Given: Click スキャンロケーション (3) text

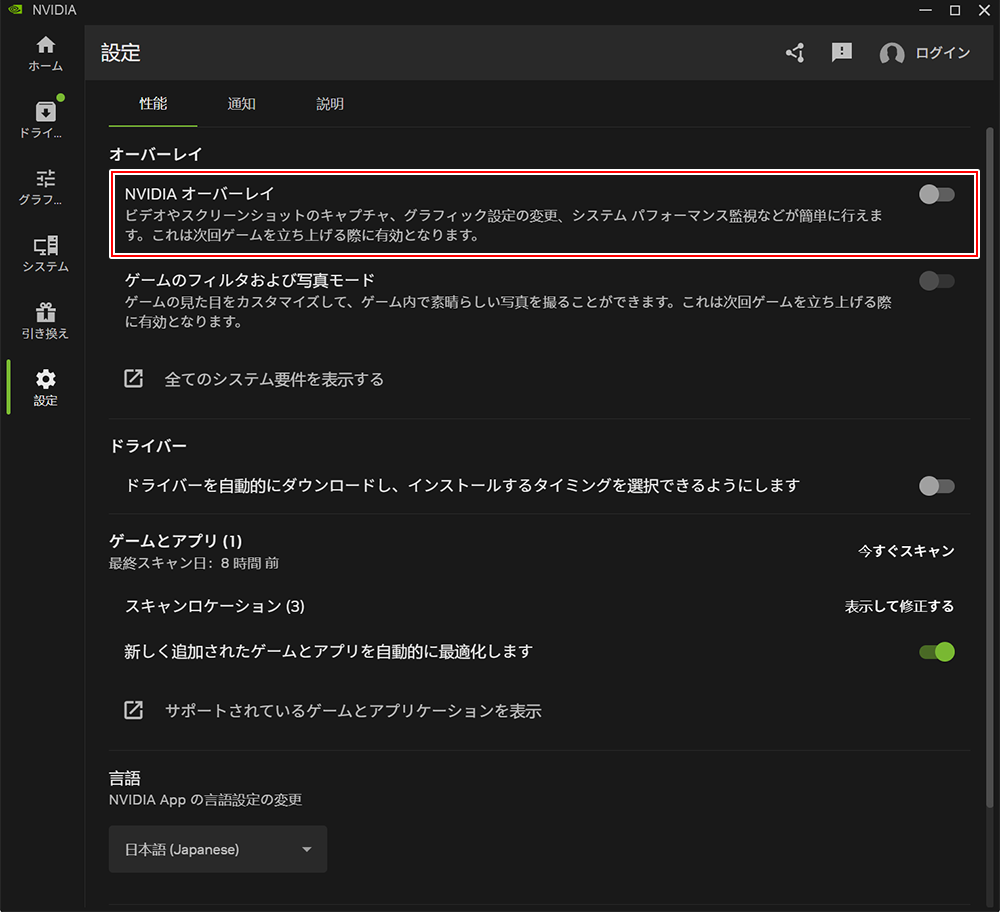Looking at the screenshot, I should click(215, 606).
